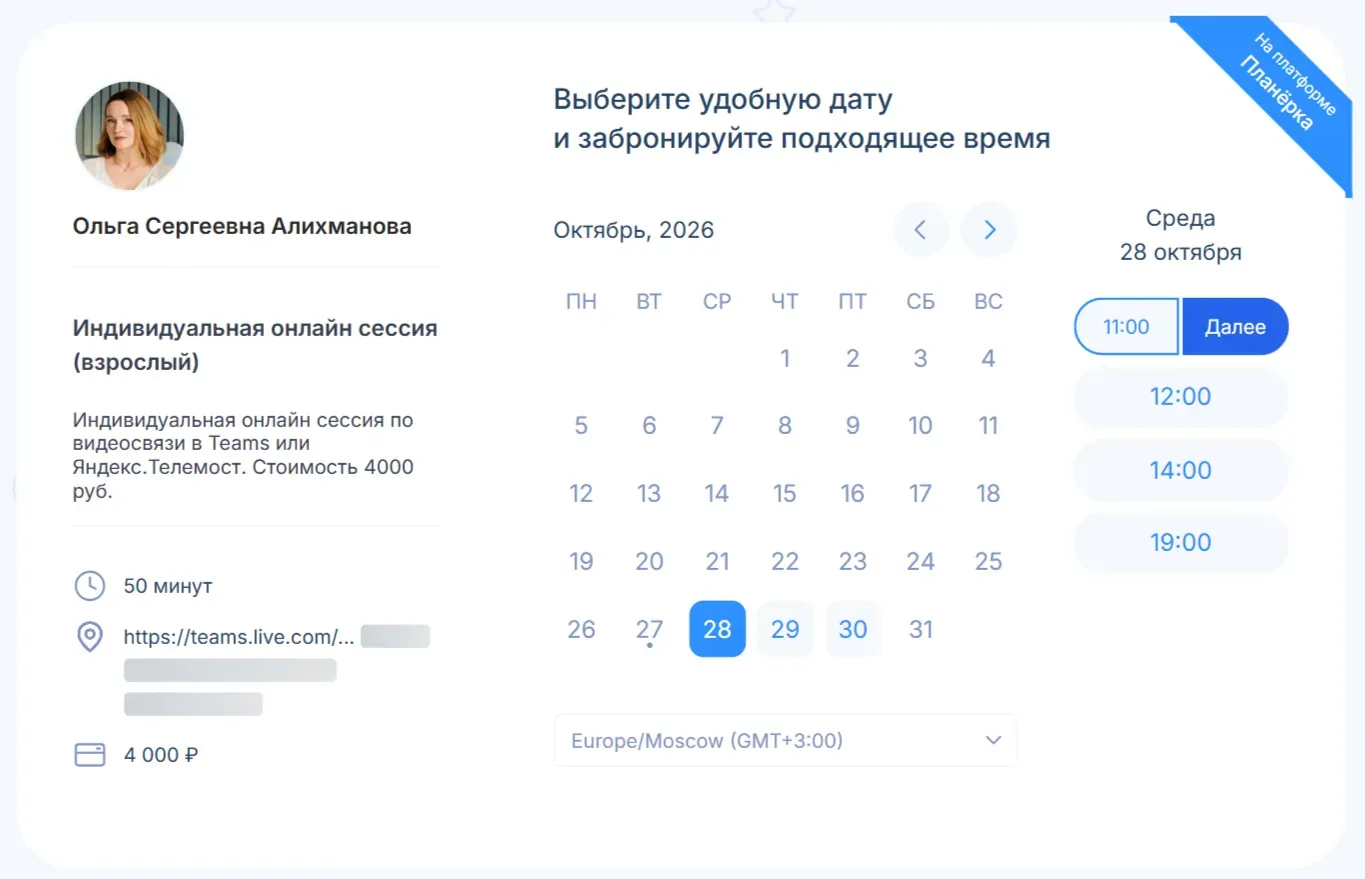1365x879 pixels.
Task: Click October 31 in the calendar
Action: point(921,629)
